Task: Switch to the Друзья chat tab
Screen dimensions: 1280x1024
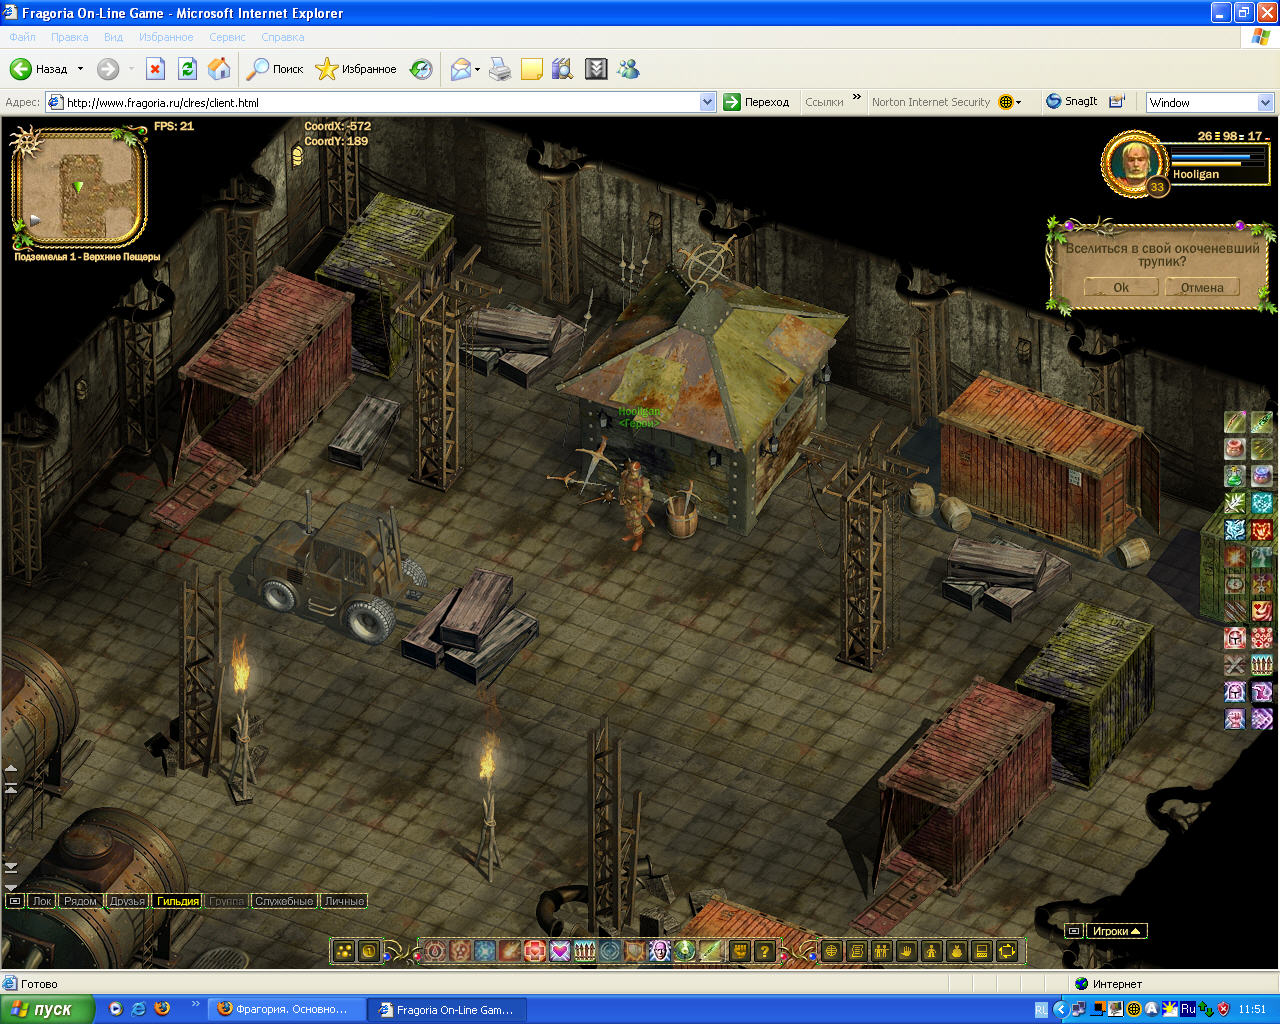Action: click(x=127, y=901)
